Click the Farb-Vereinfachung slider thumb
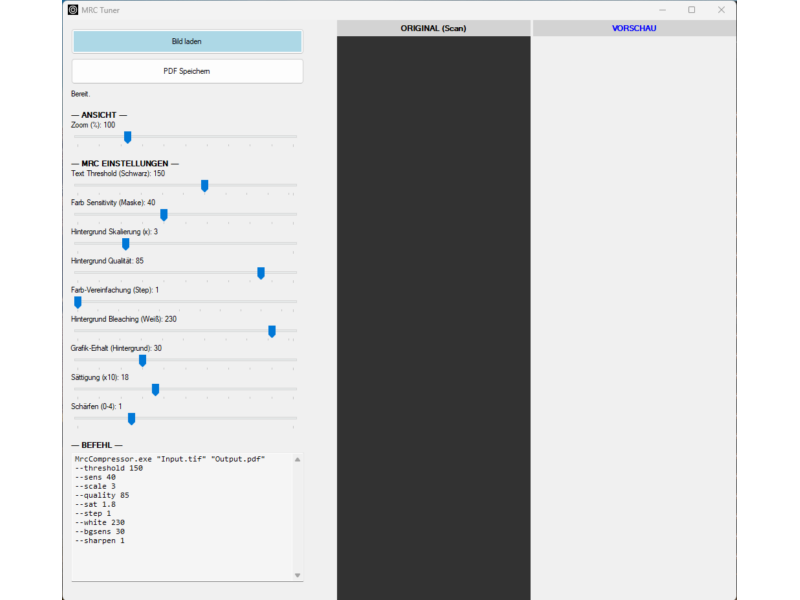The height and width of the screenshot is (600, 800). [x=78, y=301]
